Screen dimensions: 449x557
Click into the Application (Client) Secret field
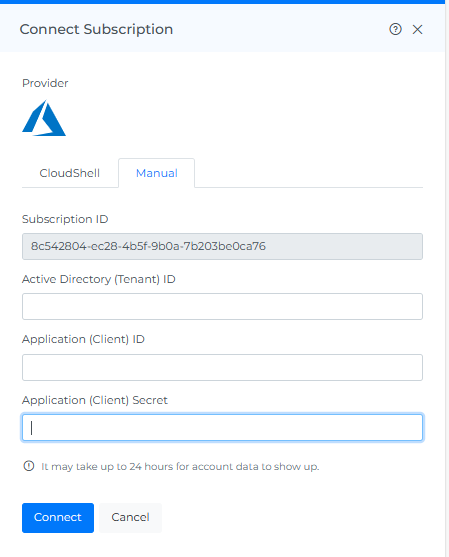[x=222, y=427]
